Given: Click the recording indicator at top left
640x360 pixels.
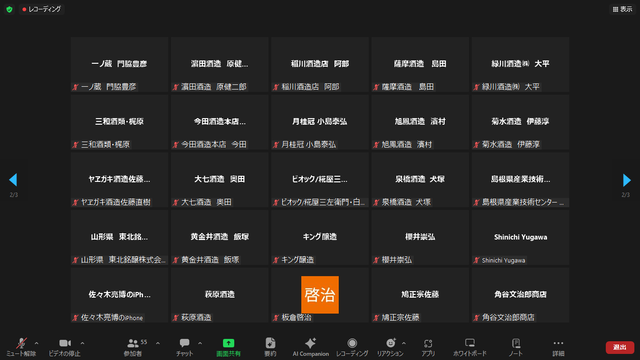Looking at the screenshot, I should pyautogui.click(x=42, y=9).
